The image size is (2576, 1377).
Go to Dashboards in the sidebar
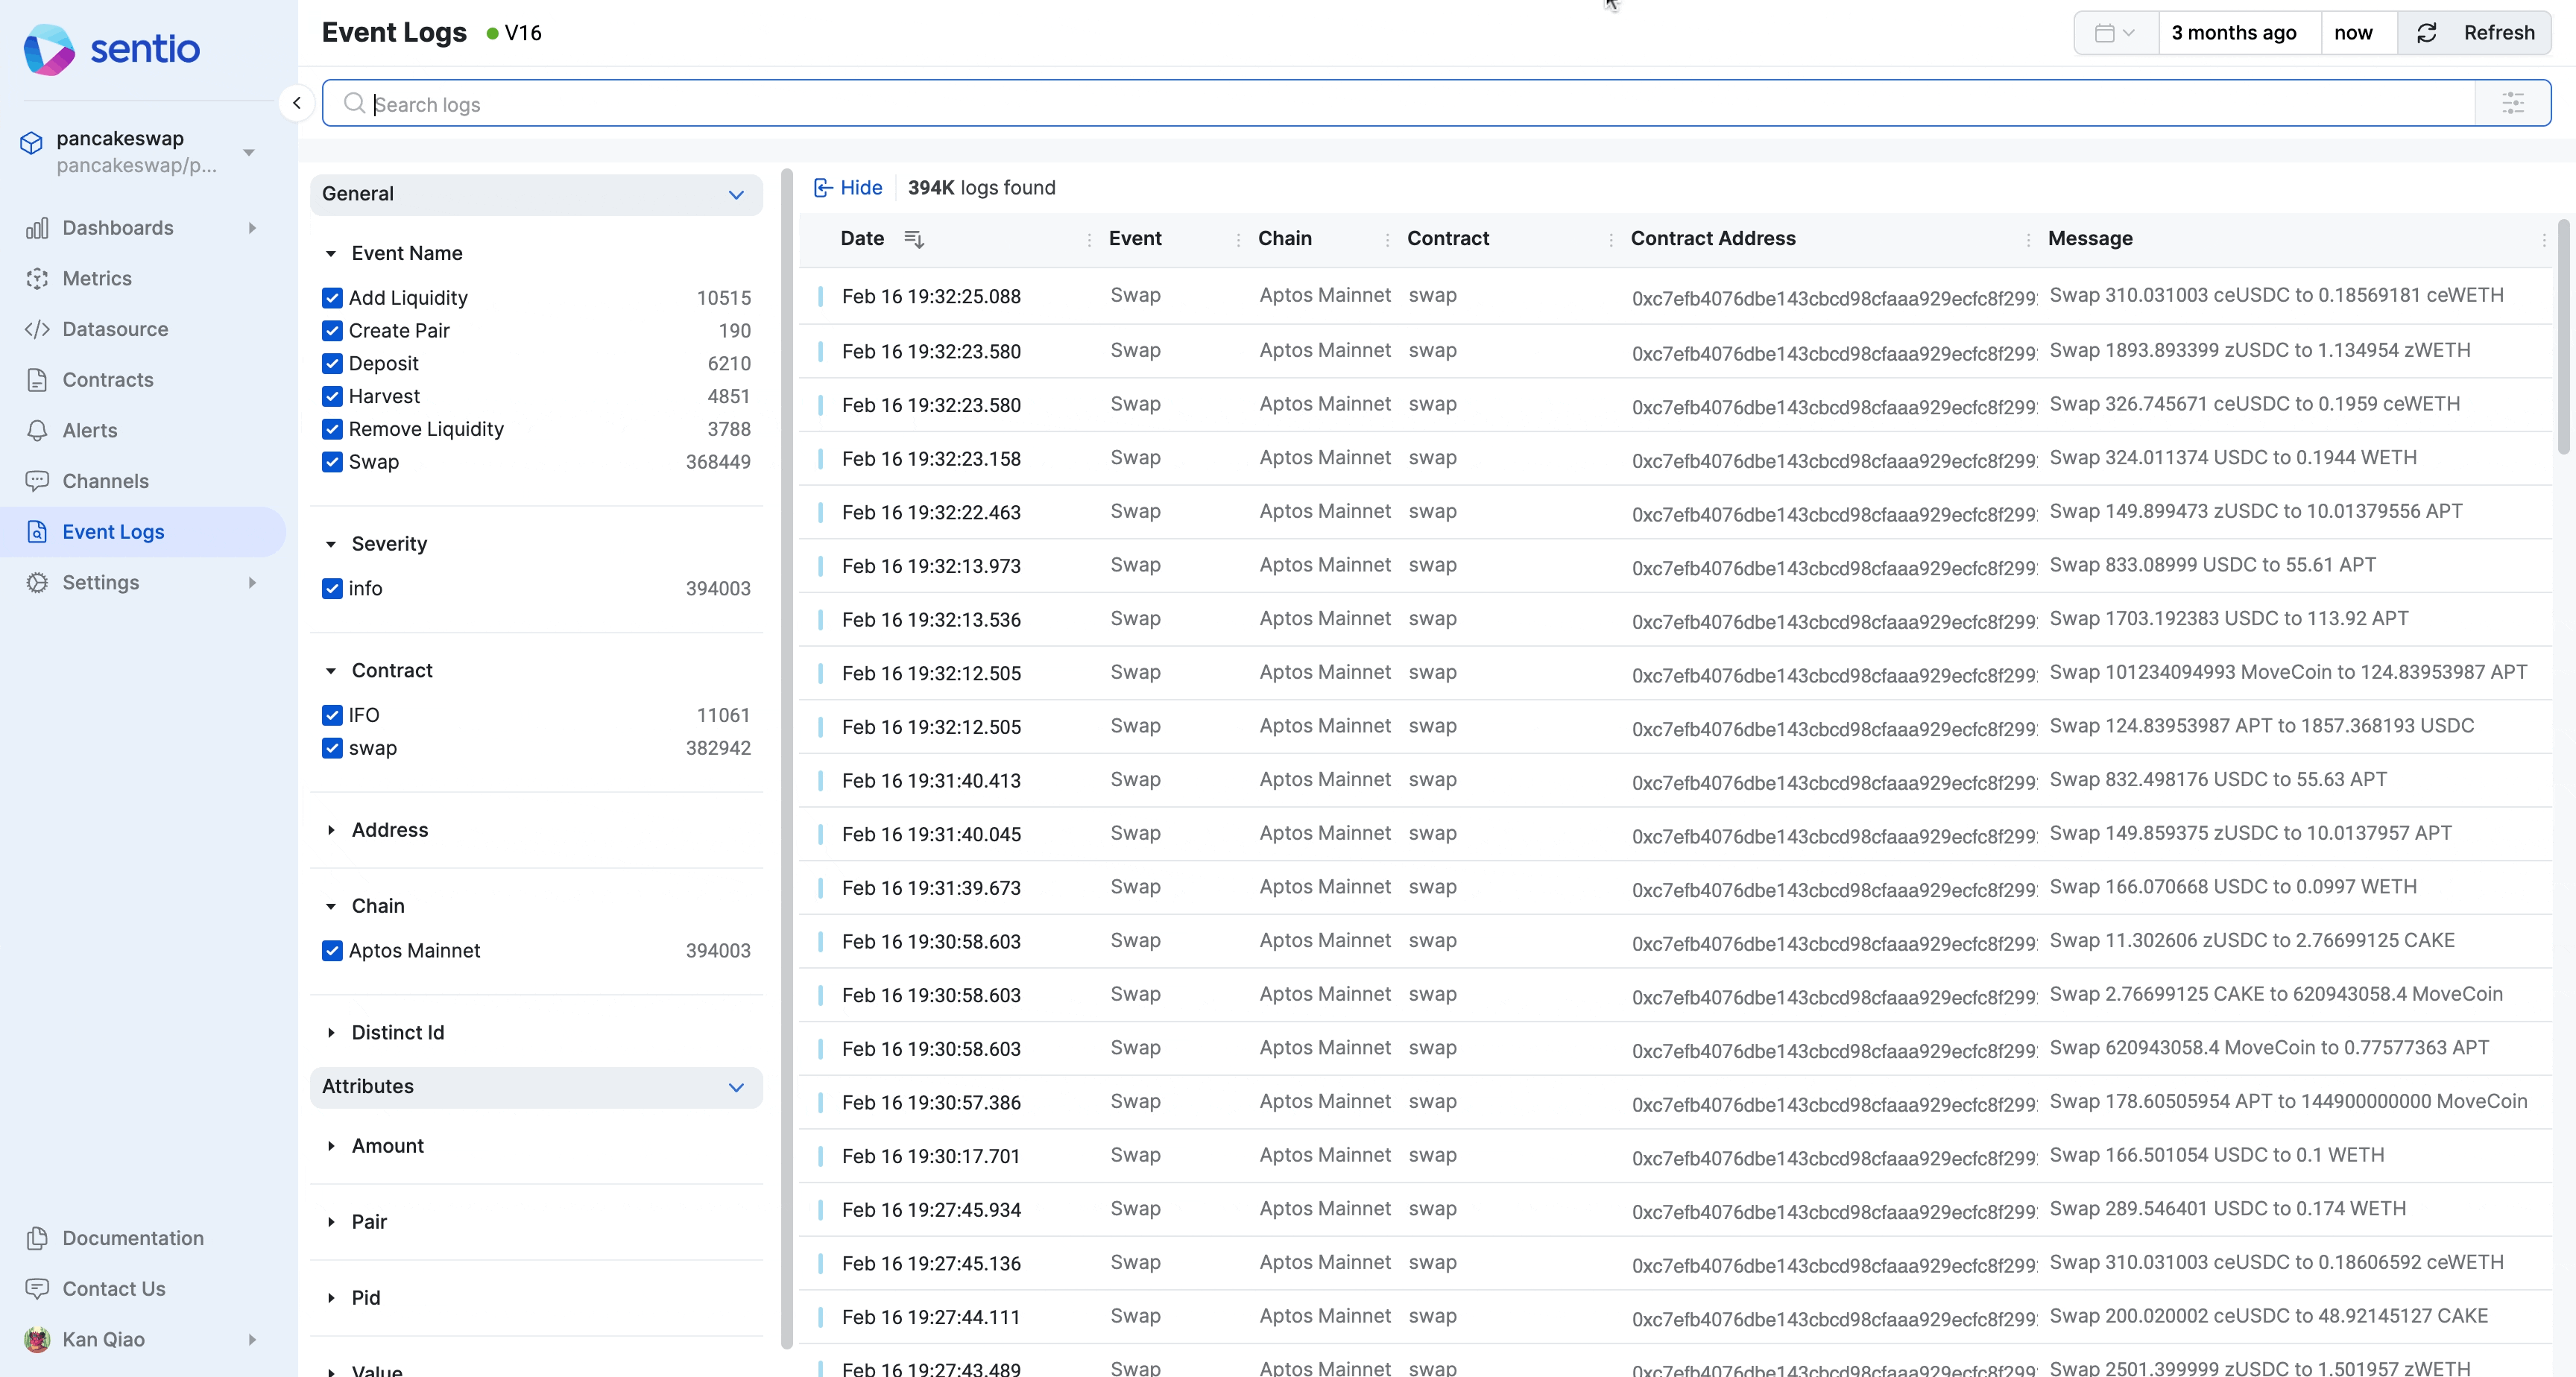click(118, 228)
